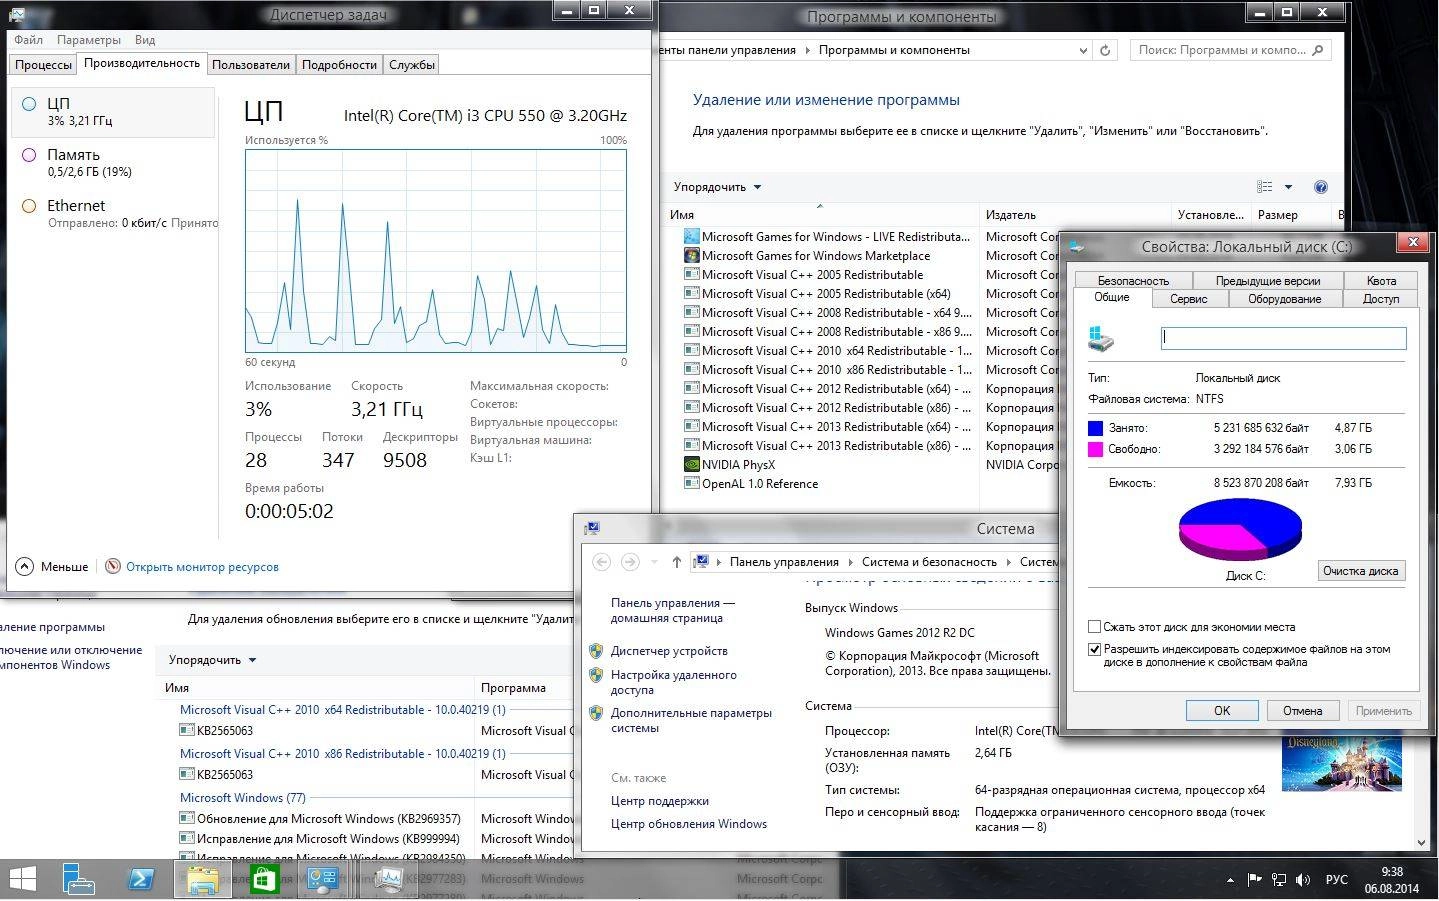Open Оборудование tab in disk properties
This screenshot has width=1439, height=901.
1285,299
